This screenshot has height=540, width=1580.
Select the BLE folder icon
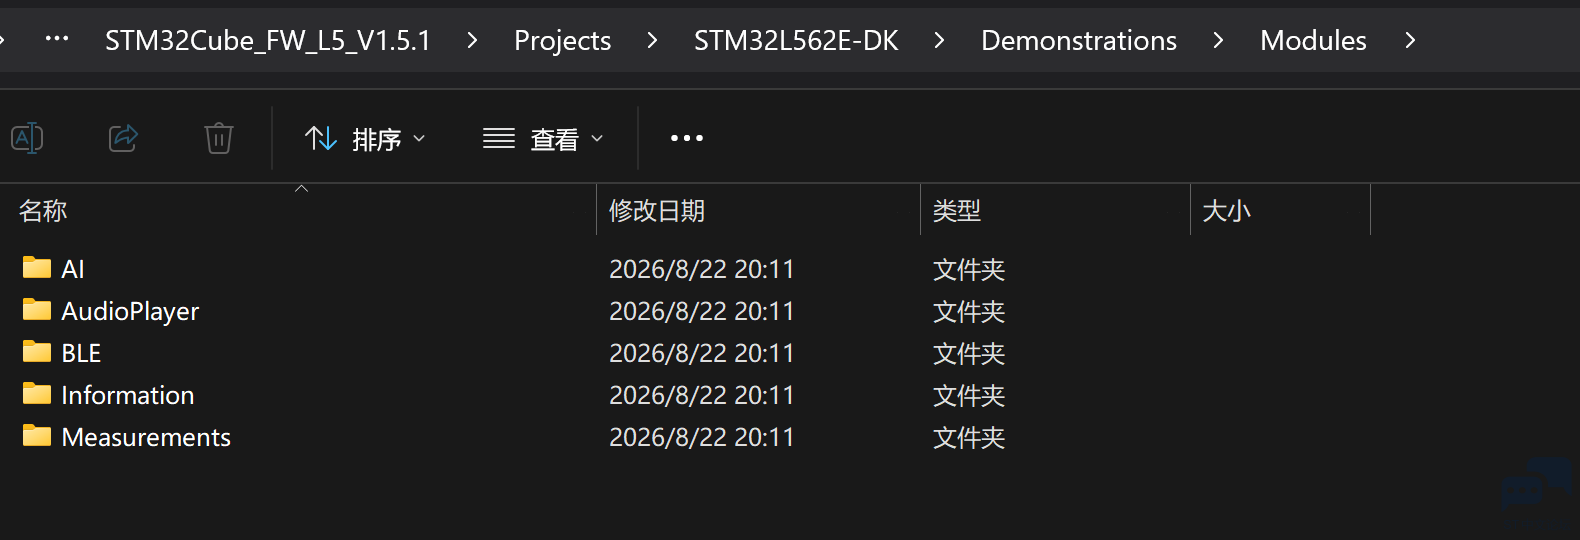(x=37, y=352)
